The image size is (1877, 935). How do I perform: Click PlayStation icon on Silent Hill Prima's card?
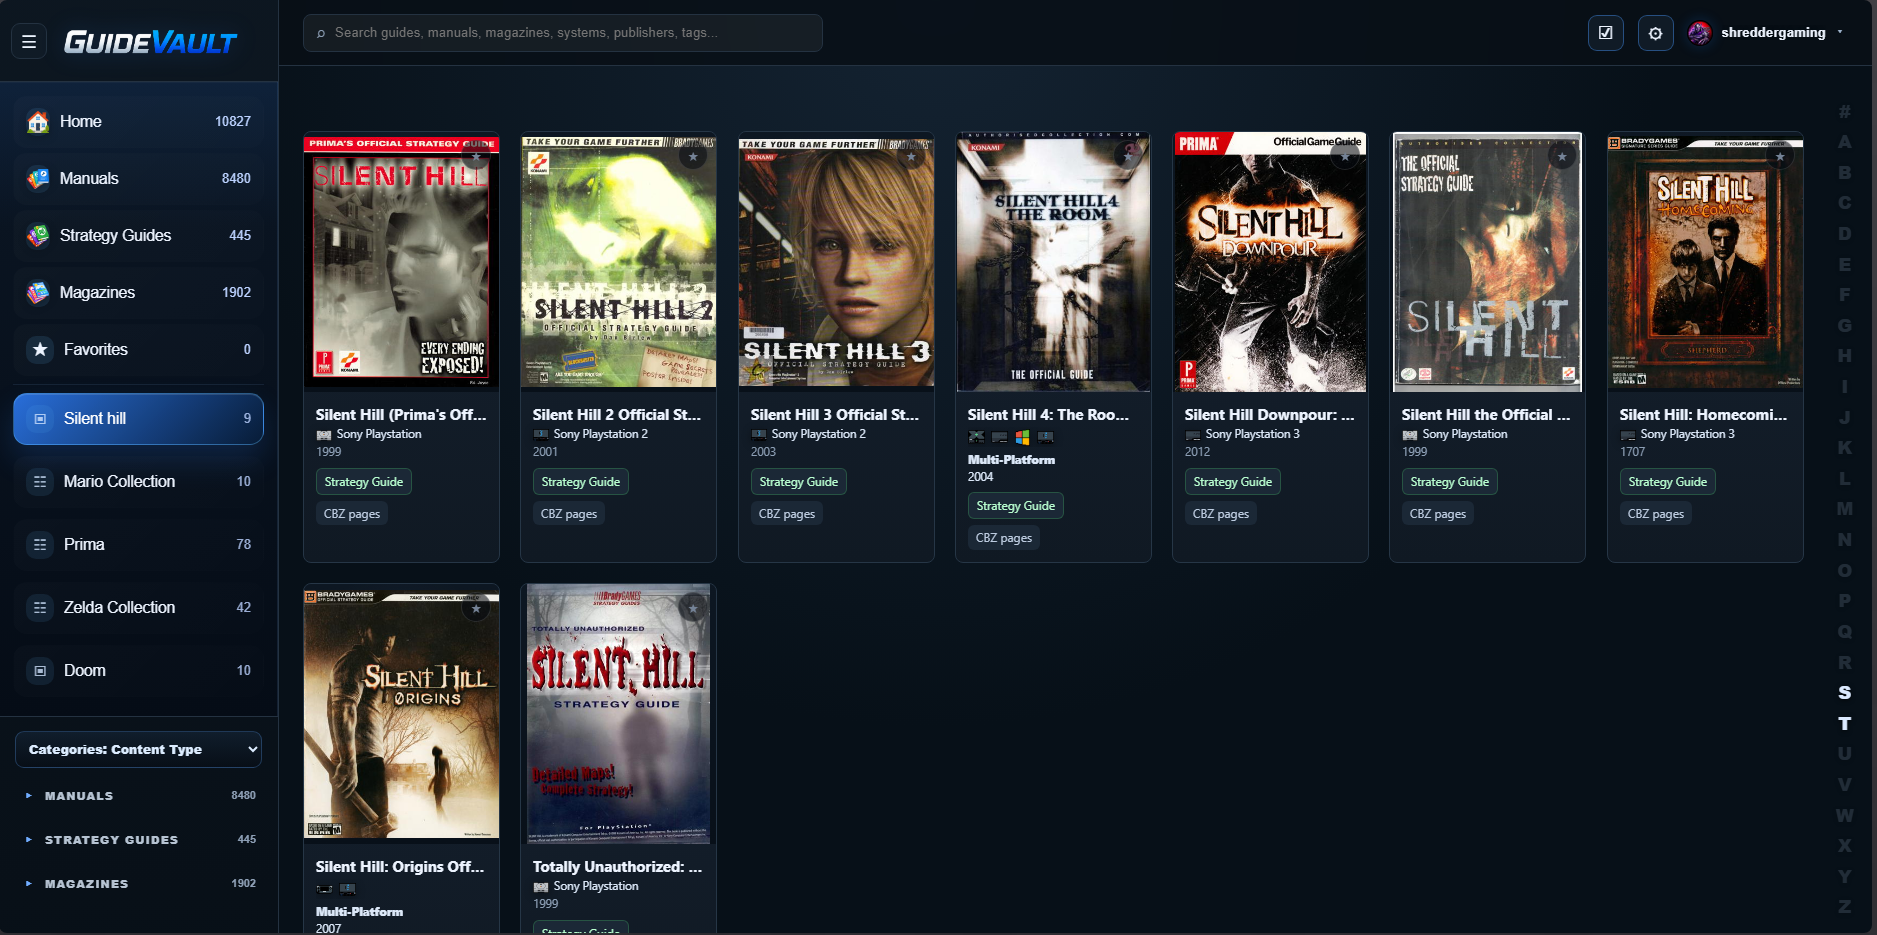[324, 435]
